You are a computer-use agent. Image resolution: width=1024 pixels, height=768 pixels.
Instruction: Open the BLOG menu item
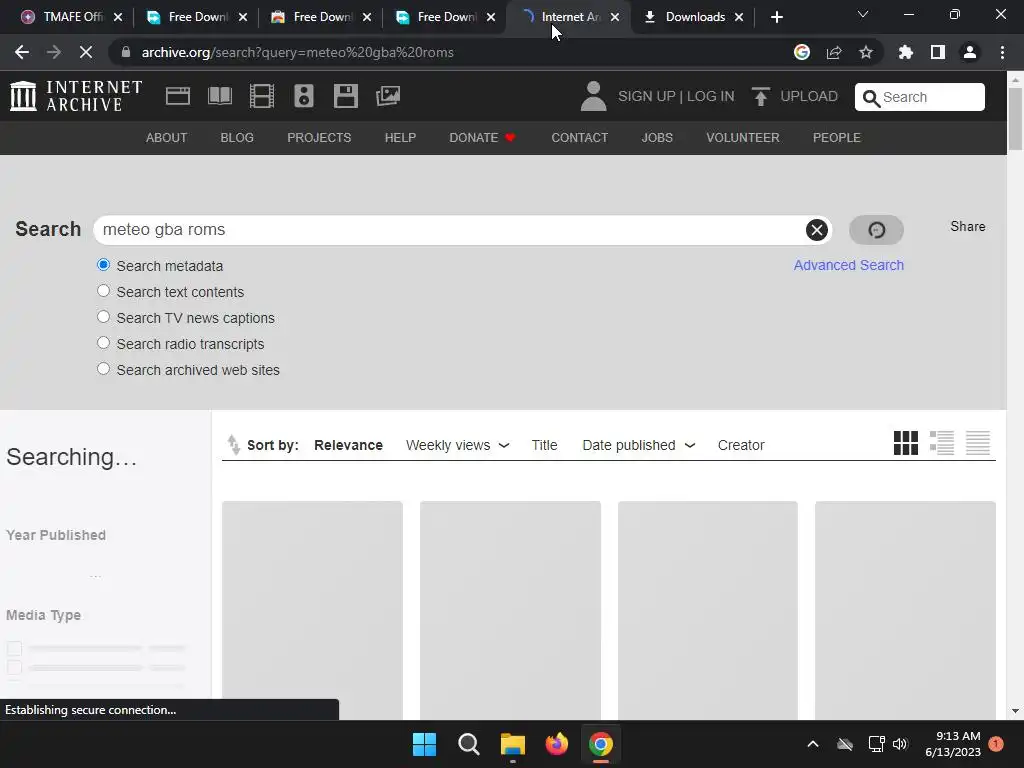click(x=237, y=138)
